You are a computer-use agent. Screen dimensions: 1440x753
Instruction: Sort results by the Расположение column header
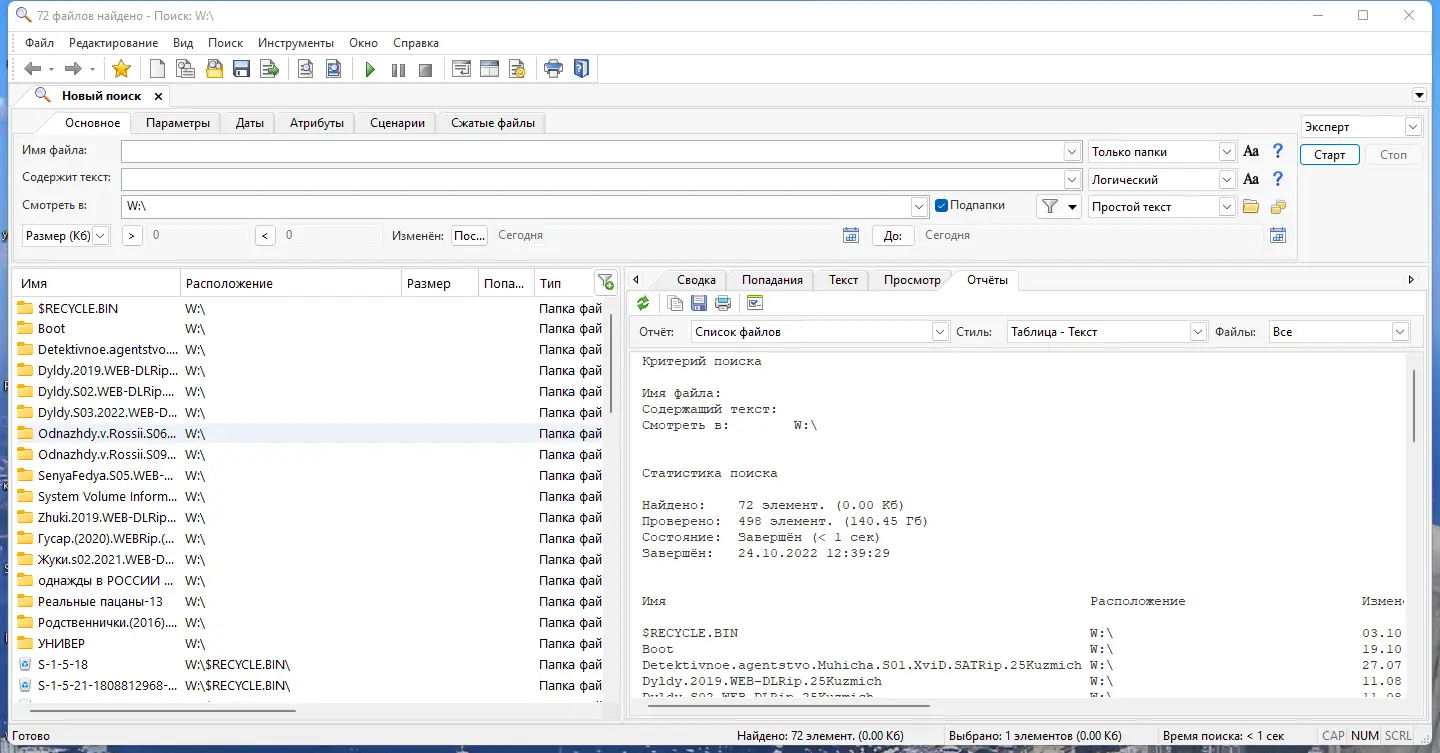[291, 283]
